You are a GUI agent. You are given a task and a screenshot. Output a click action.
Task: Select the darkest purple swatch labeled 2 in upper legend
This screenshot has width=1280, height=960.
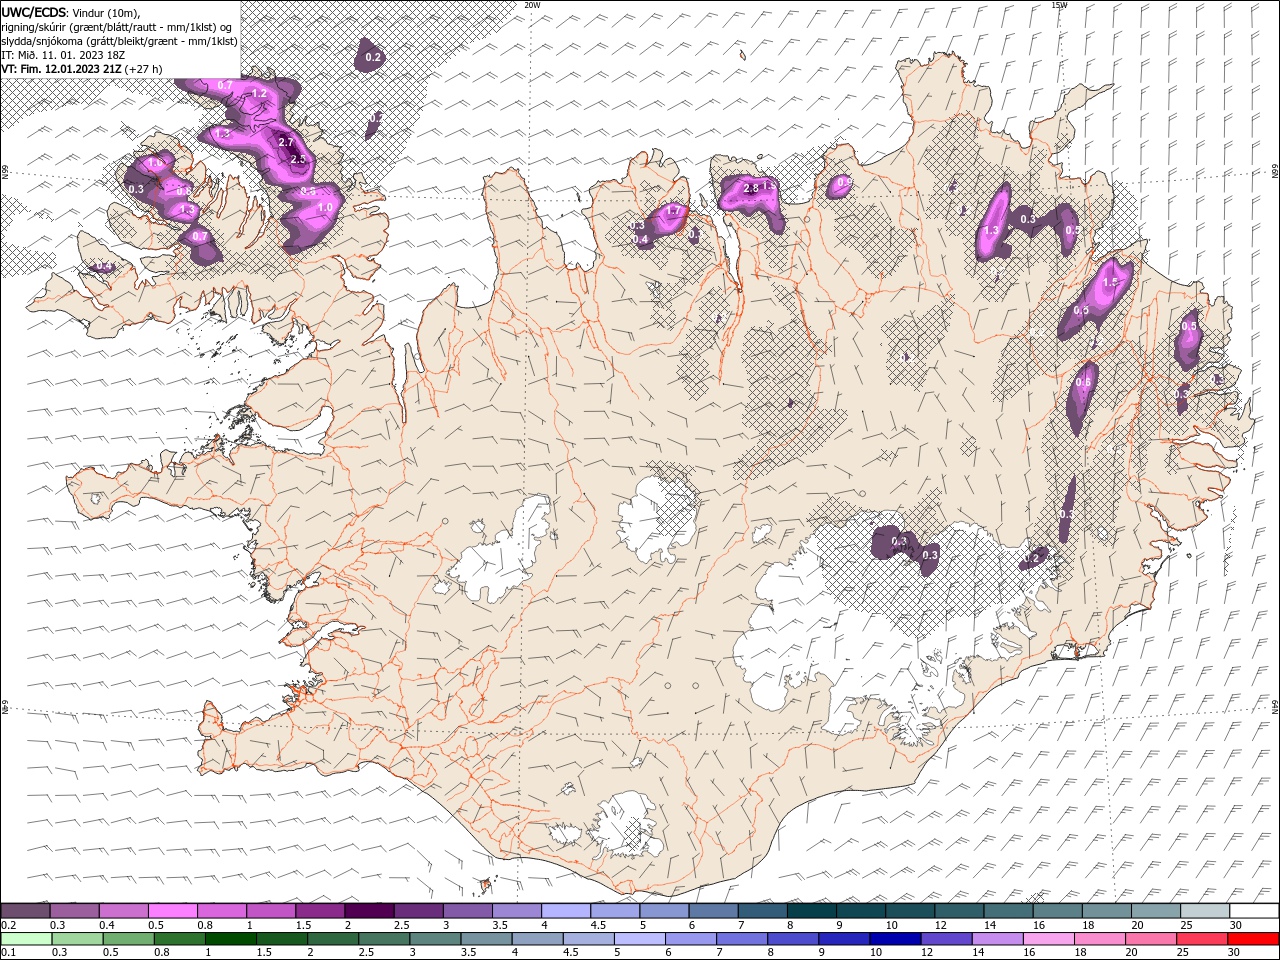coord(368,911)
